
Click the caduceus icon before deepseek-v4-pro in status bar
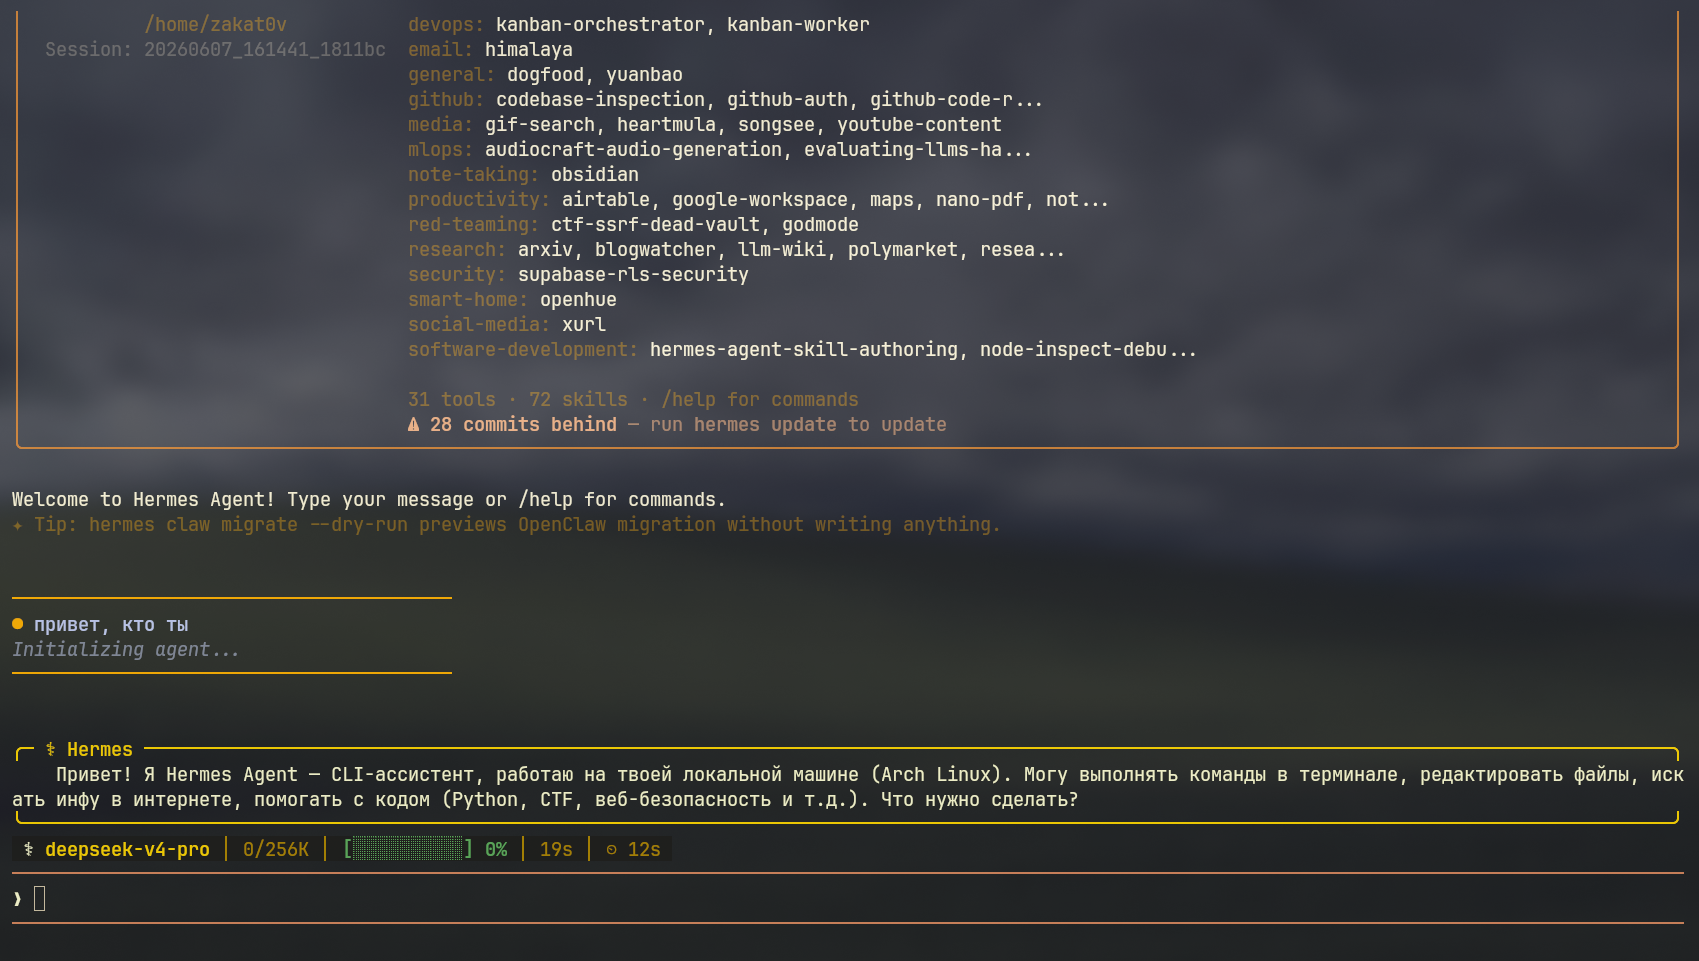tap(29, 850)
